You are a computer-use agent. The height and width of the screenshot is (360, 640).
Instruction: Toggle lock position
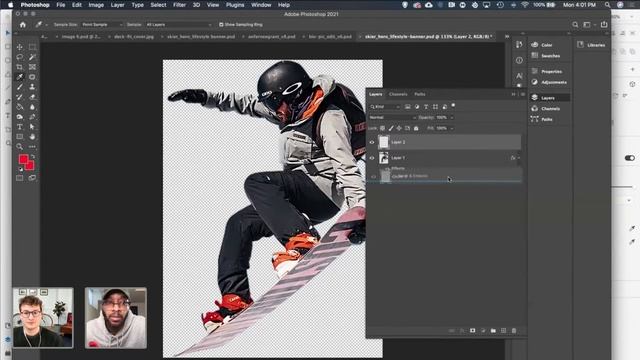pos(399,128)
